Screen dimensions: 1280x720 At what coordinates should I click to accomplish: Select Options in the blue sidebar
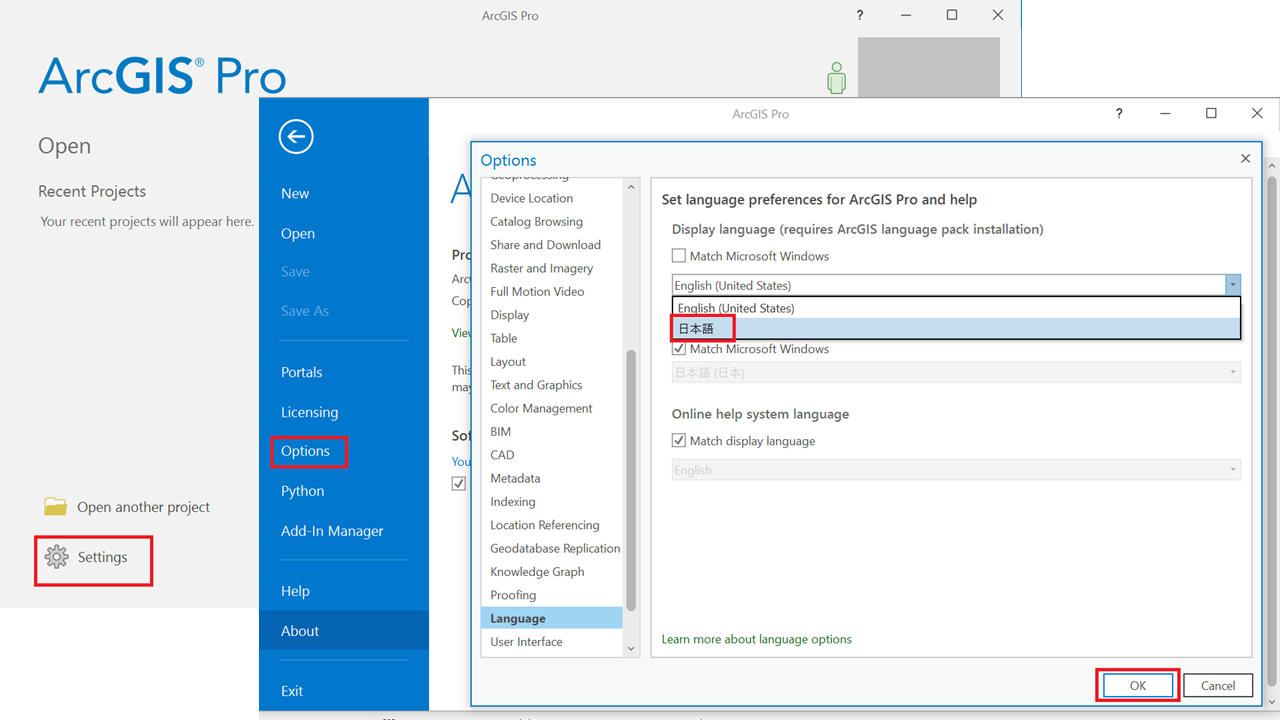coord(305,451)
